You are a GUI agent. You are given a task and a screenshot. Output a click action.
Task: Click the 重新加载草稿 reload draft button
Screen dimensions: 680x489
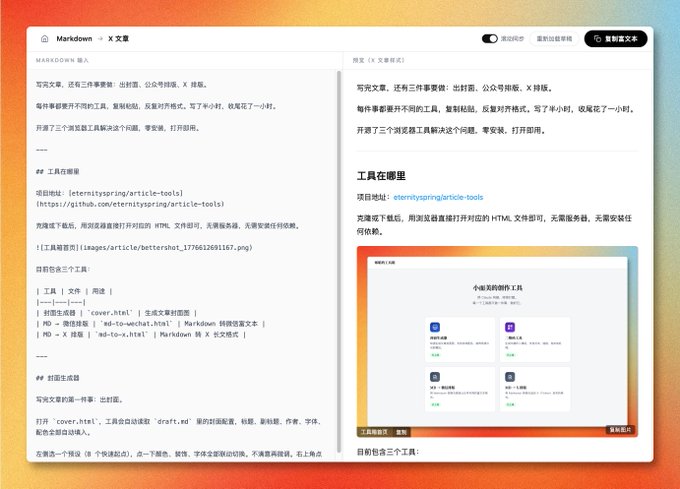tap(554, 39)
